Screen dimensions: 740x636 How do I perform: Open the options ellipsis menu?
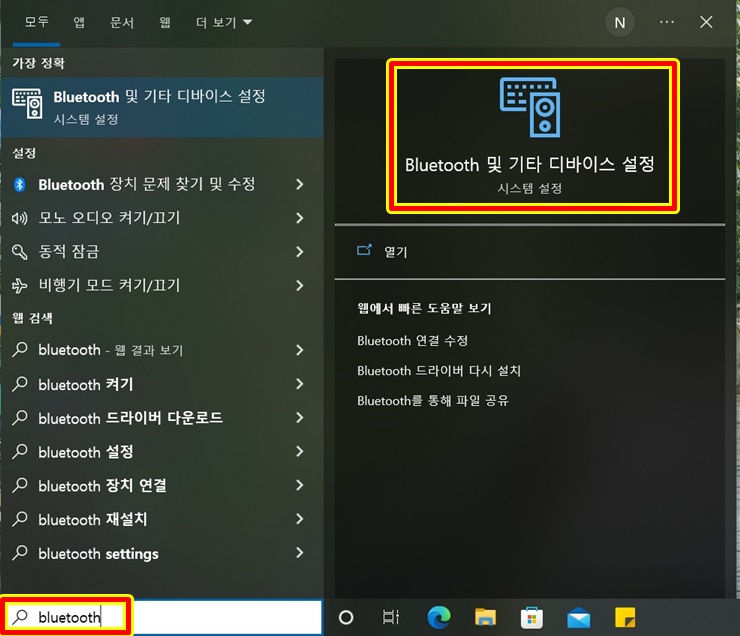click(x=666, y=22)
